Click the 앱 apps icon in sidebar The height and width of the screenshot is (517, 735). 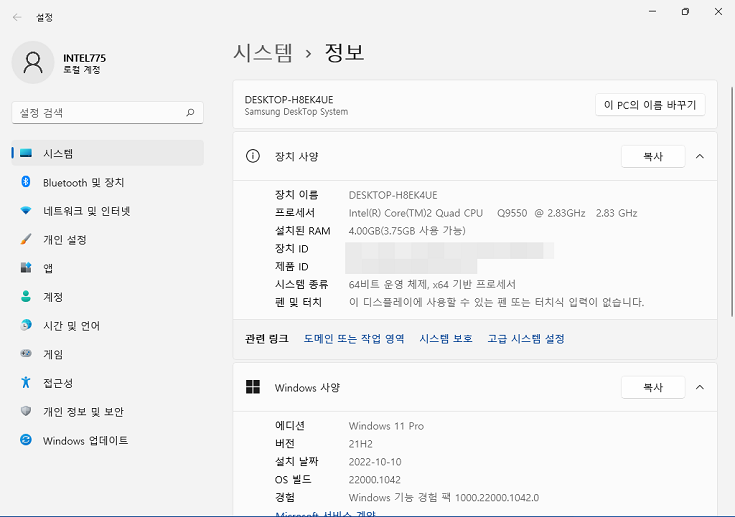(x=26, y=268)
